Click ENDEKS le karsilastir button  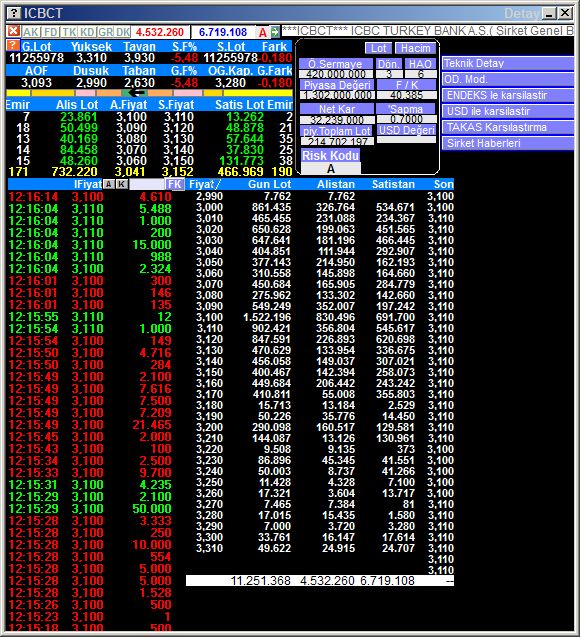[508, 95]
